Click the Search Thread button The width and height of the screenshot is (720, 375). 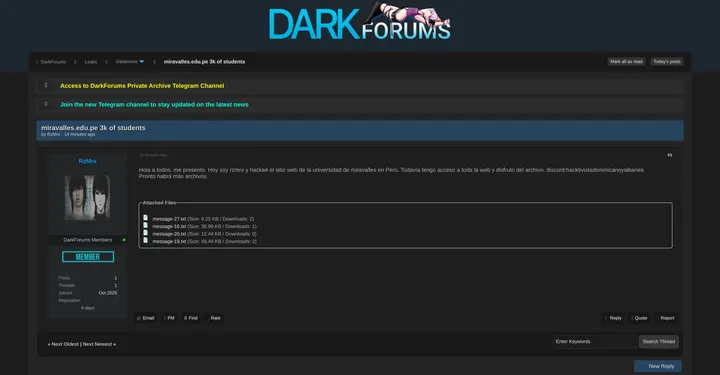point(658,341)
